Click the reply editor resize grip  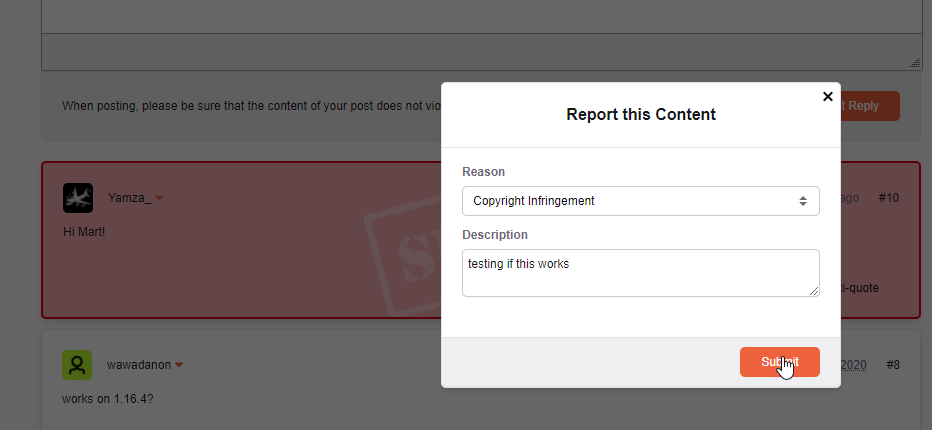[915, 63]
